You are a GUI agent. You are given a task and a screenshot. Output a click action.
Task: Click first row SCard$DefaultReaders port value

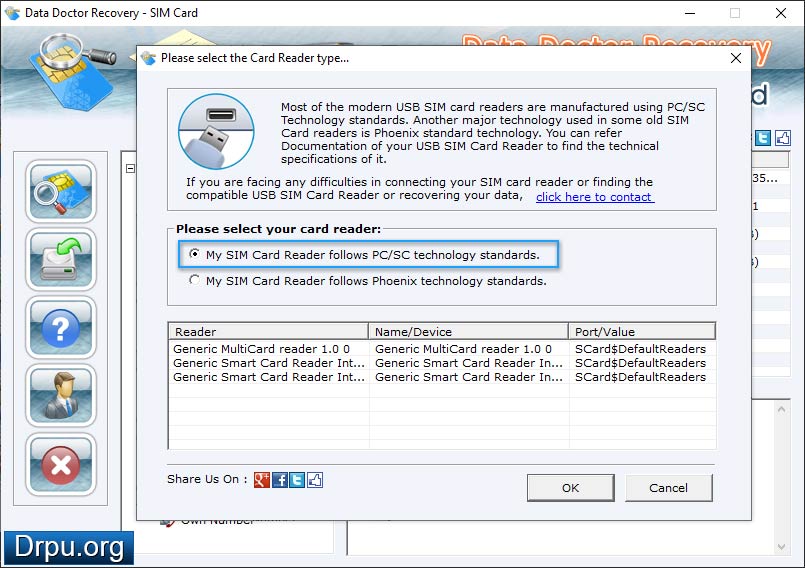(x=640, y=349)
